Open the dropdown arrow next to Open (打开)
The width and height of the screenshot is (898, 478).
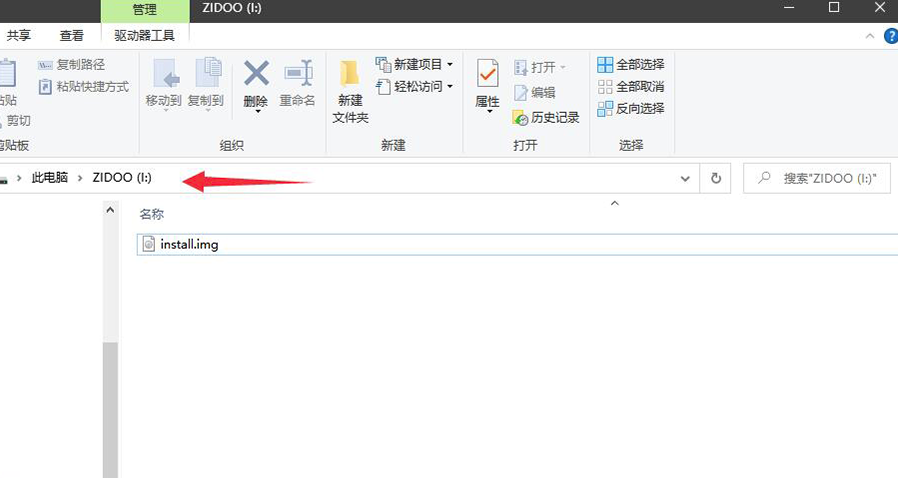562,68
